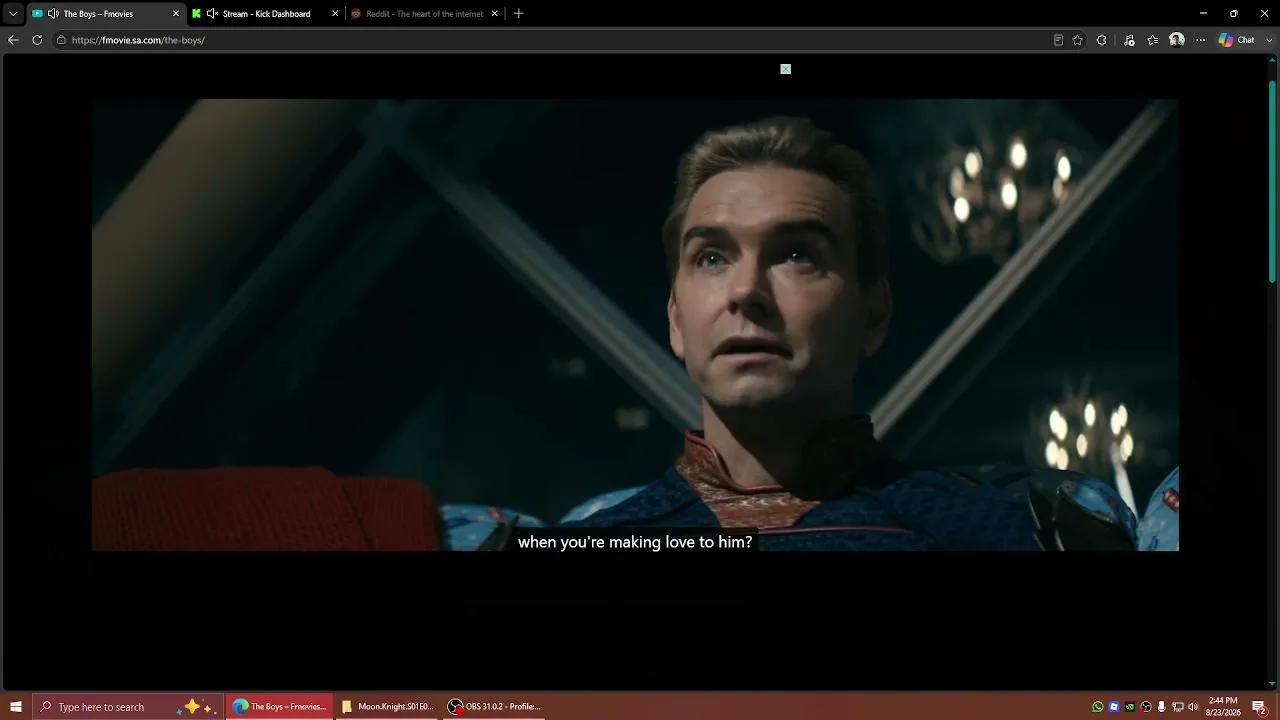Unmute the Kick Dashboard tab speaker icon
This screenshot has width=1280, height=720.
(212, 14)
